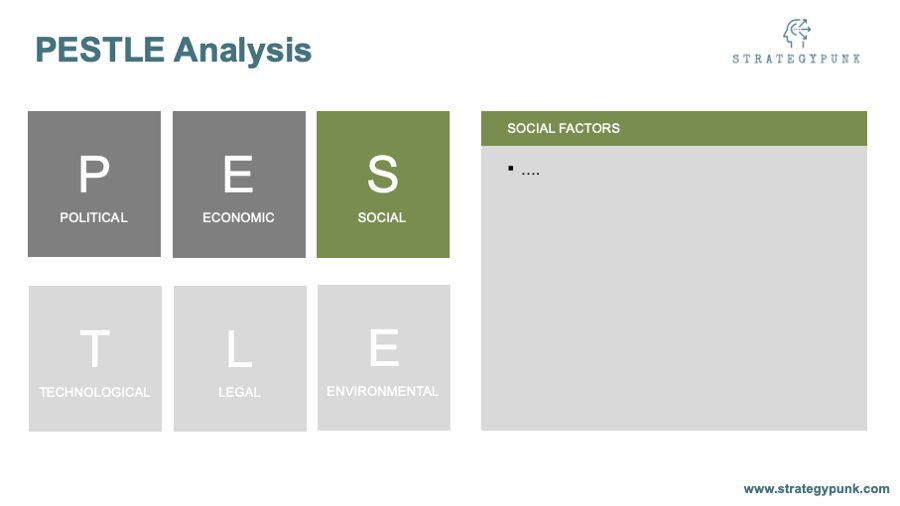The width and height of the screenshot is (900, 506).
Task: Click the green Social tile
Action: coord(383,184)
